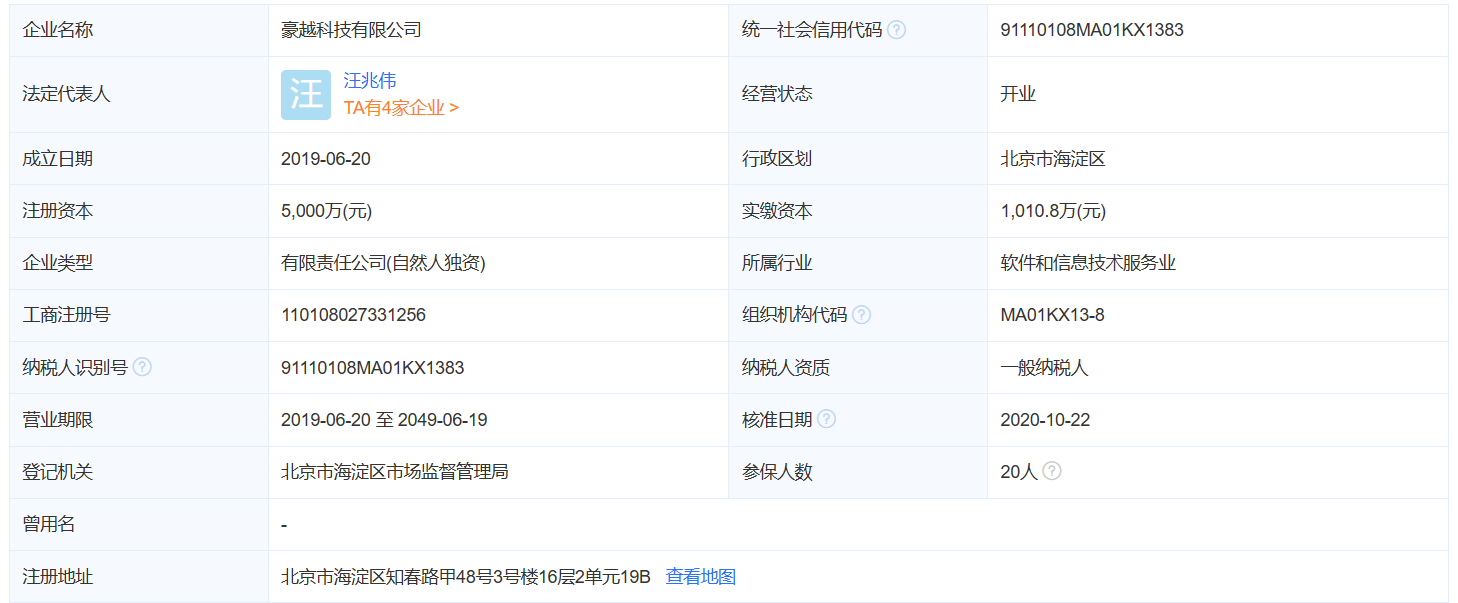Click 所属行业 label cell

pos(858,263)
